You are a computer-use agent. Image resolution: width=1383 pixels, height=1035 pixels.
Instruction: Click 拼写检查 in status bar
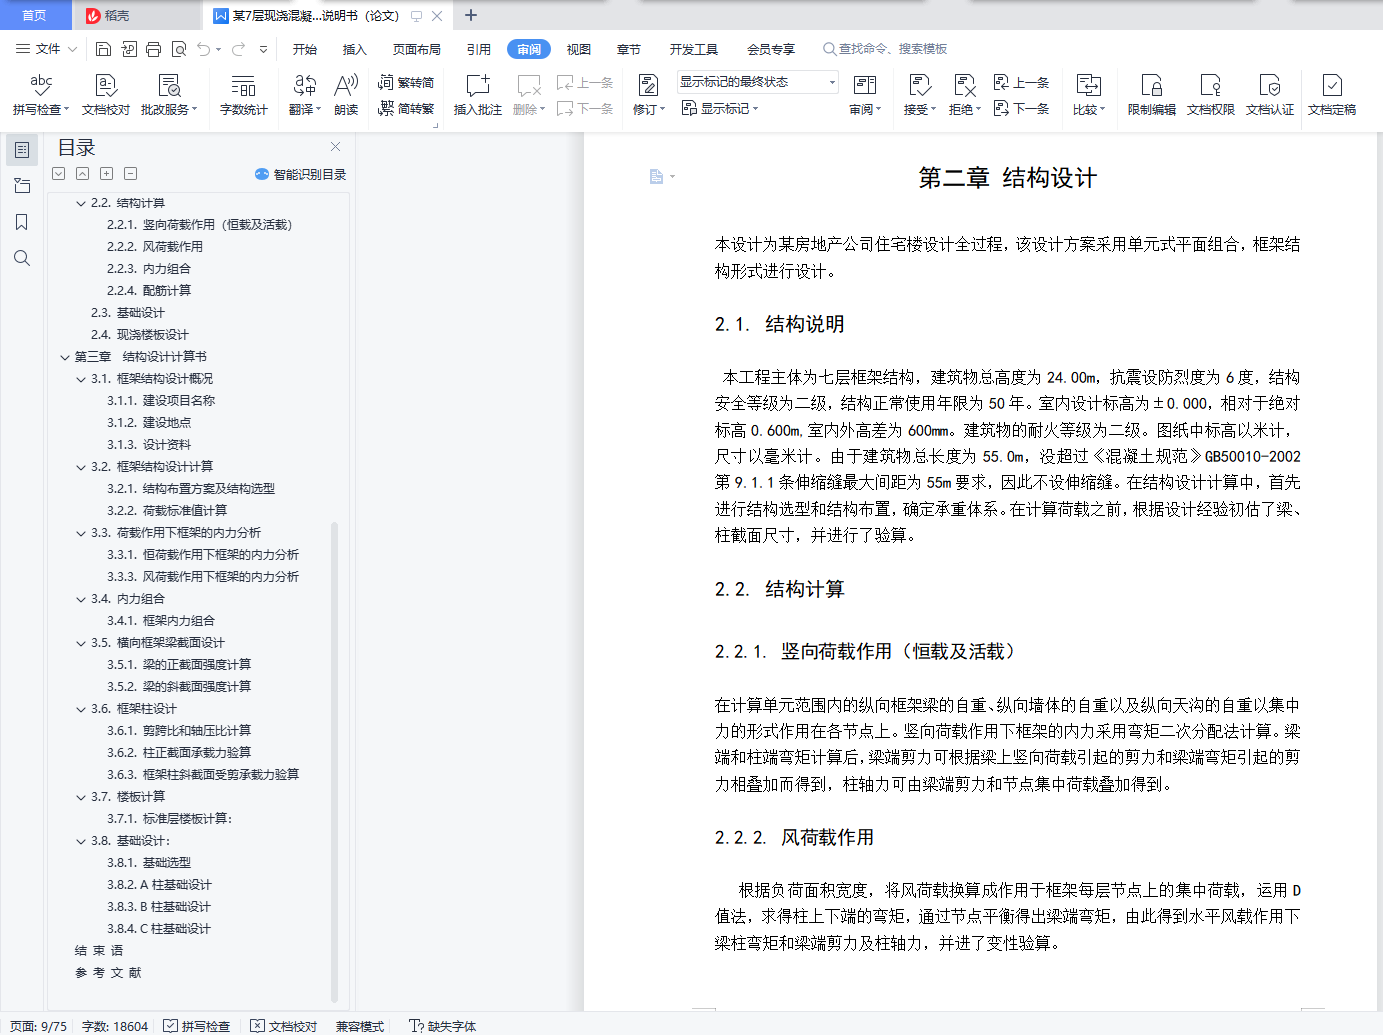coord(197,1026)
